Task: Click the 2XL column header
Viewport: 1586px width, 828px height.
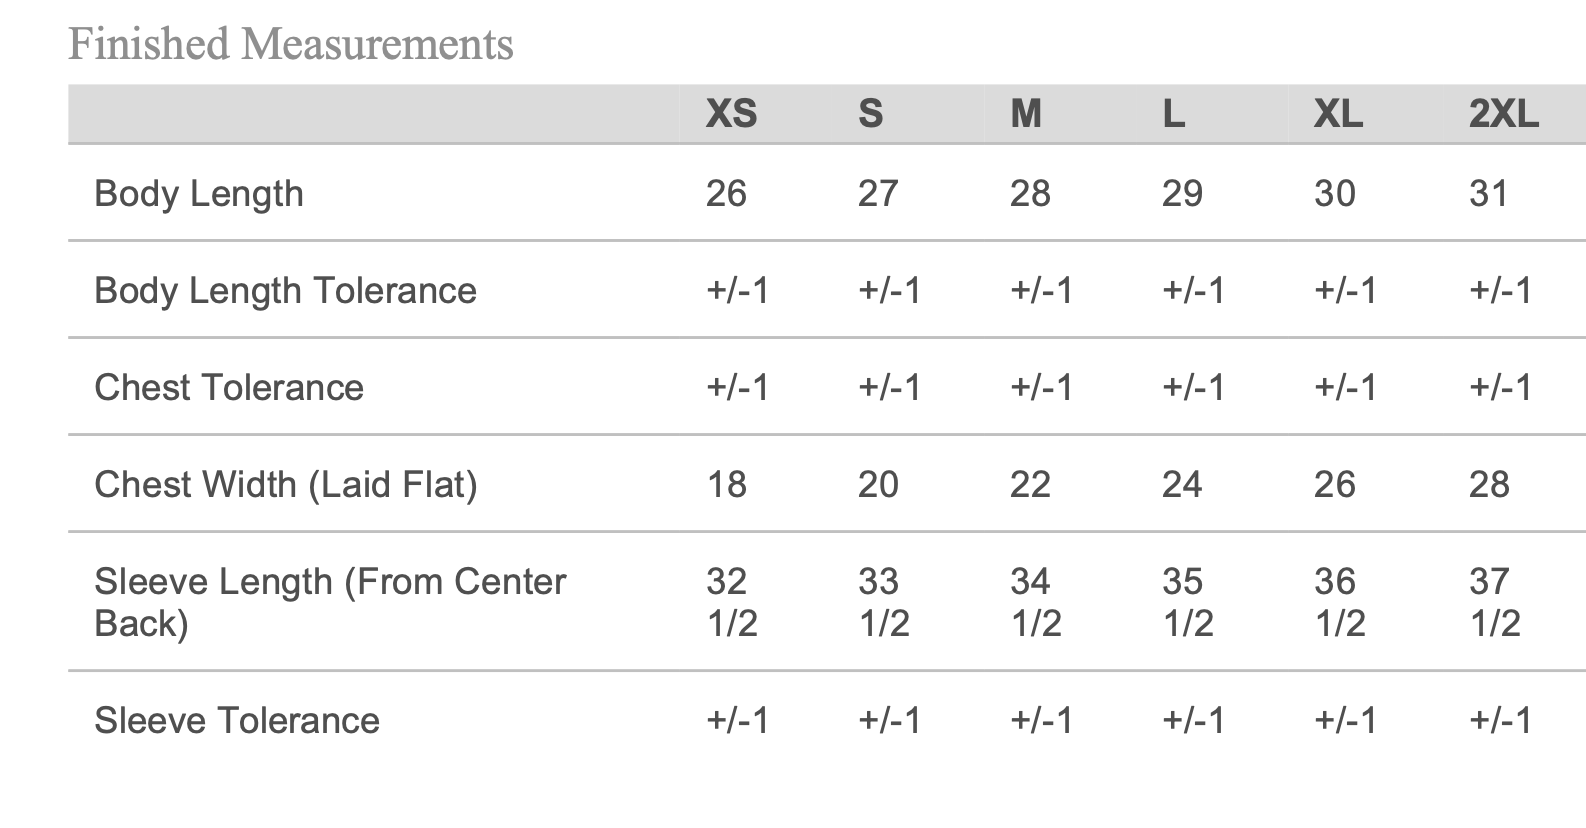Action: (x=1503, y=114)
